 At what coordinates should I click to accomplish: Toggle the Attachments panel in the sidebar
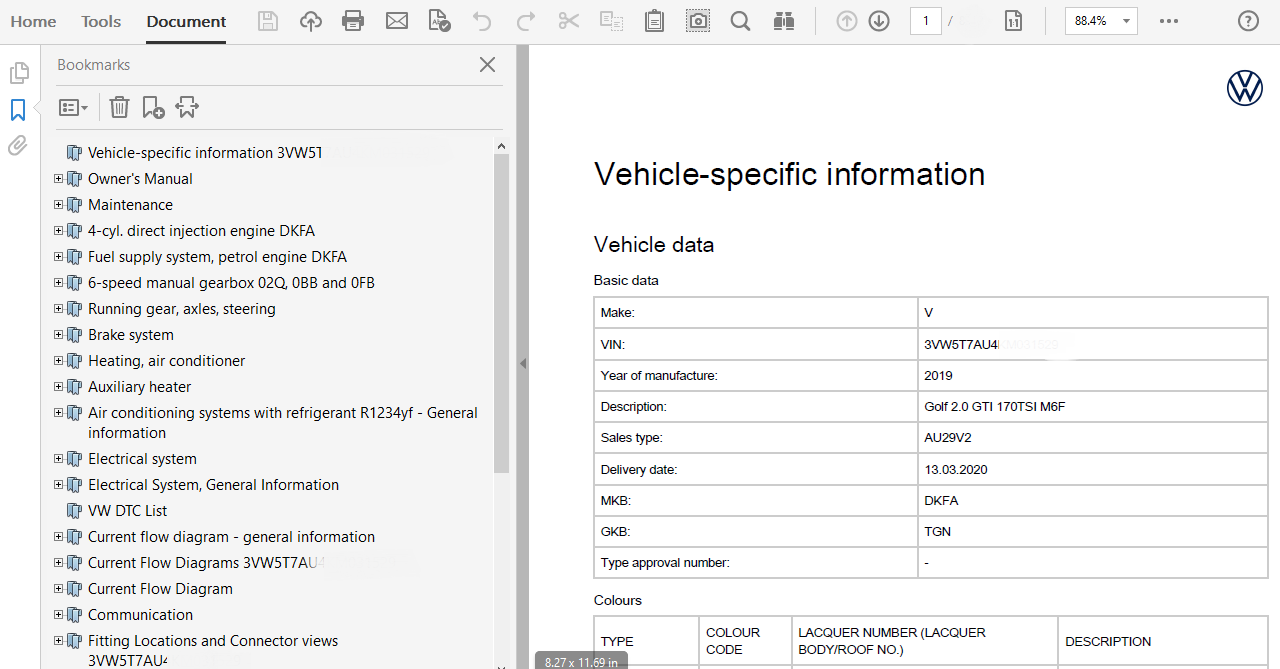click(x=17, y=145)
